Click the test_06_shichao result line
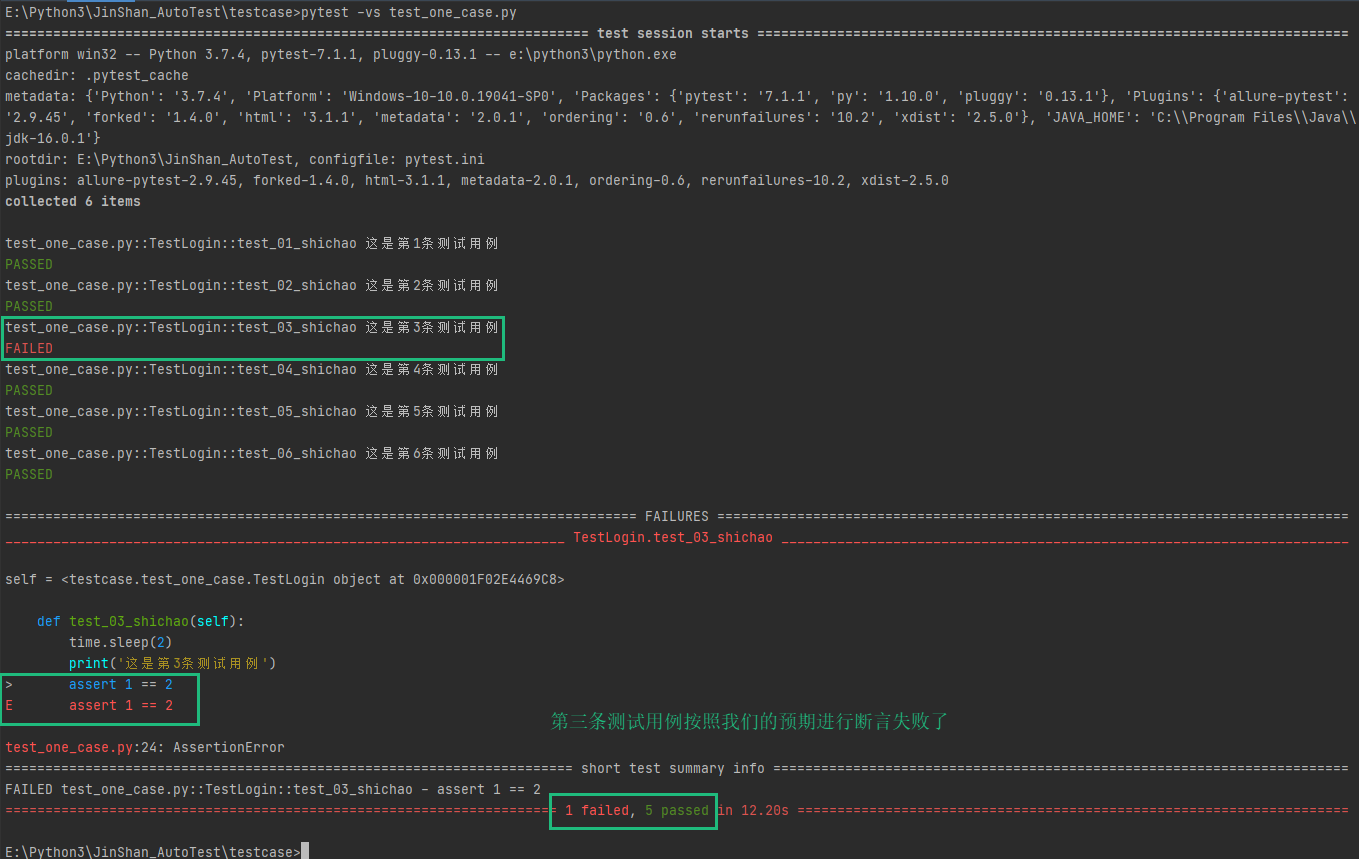The width and height of the screenshot is (1359, 859). coord(251,453)
